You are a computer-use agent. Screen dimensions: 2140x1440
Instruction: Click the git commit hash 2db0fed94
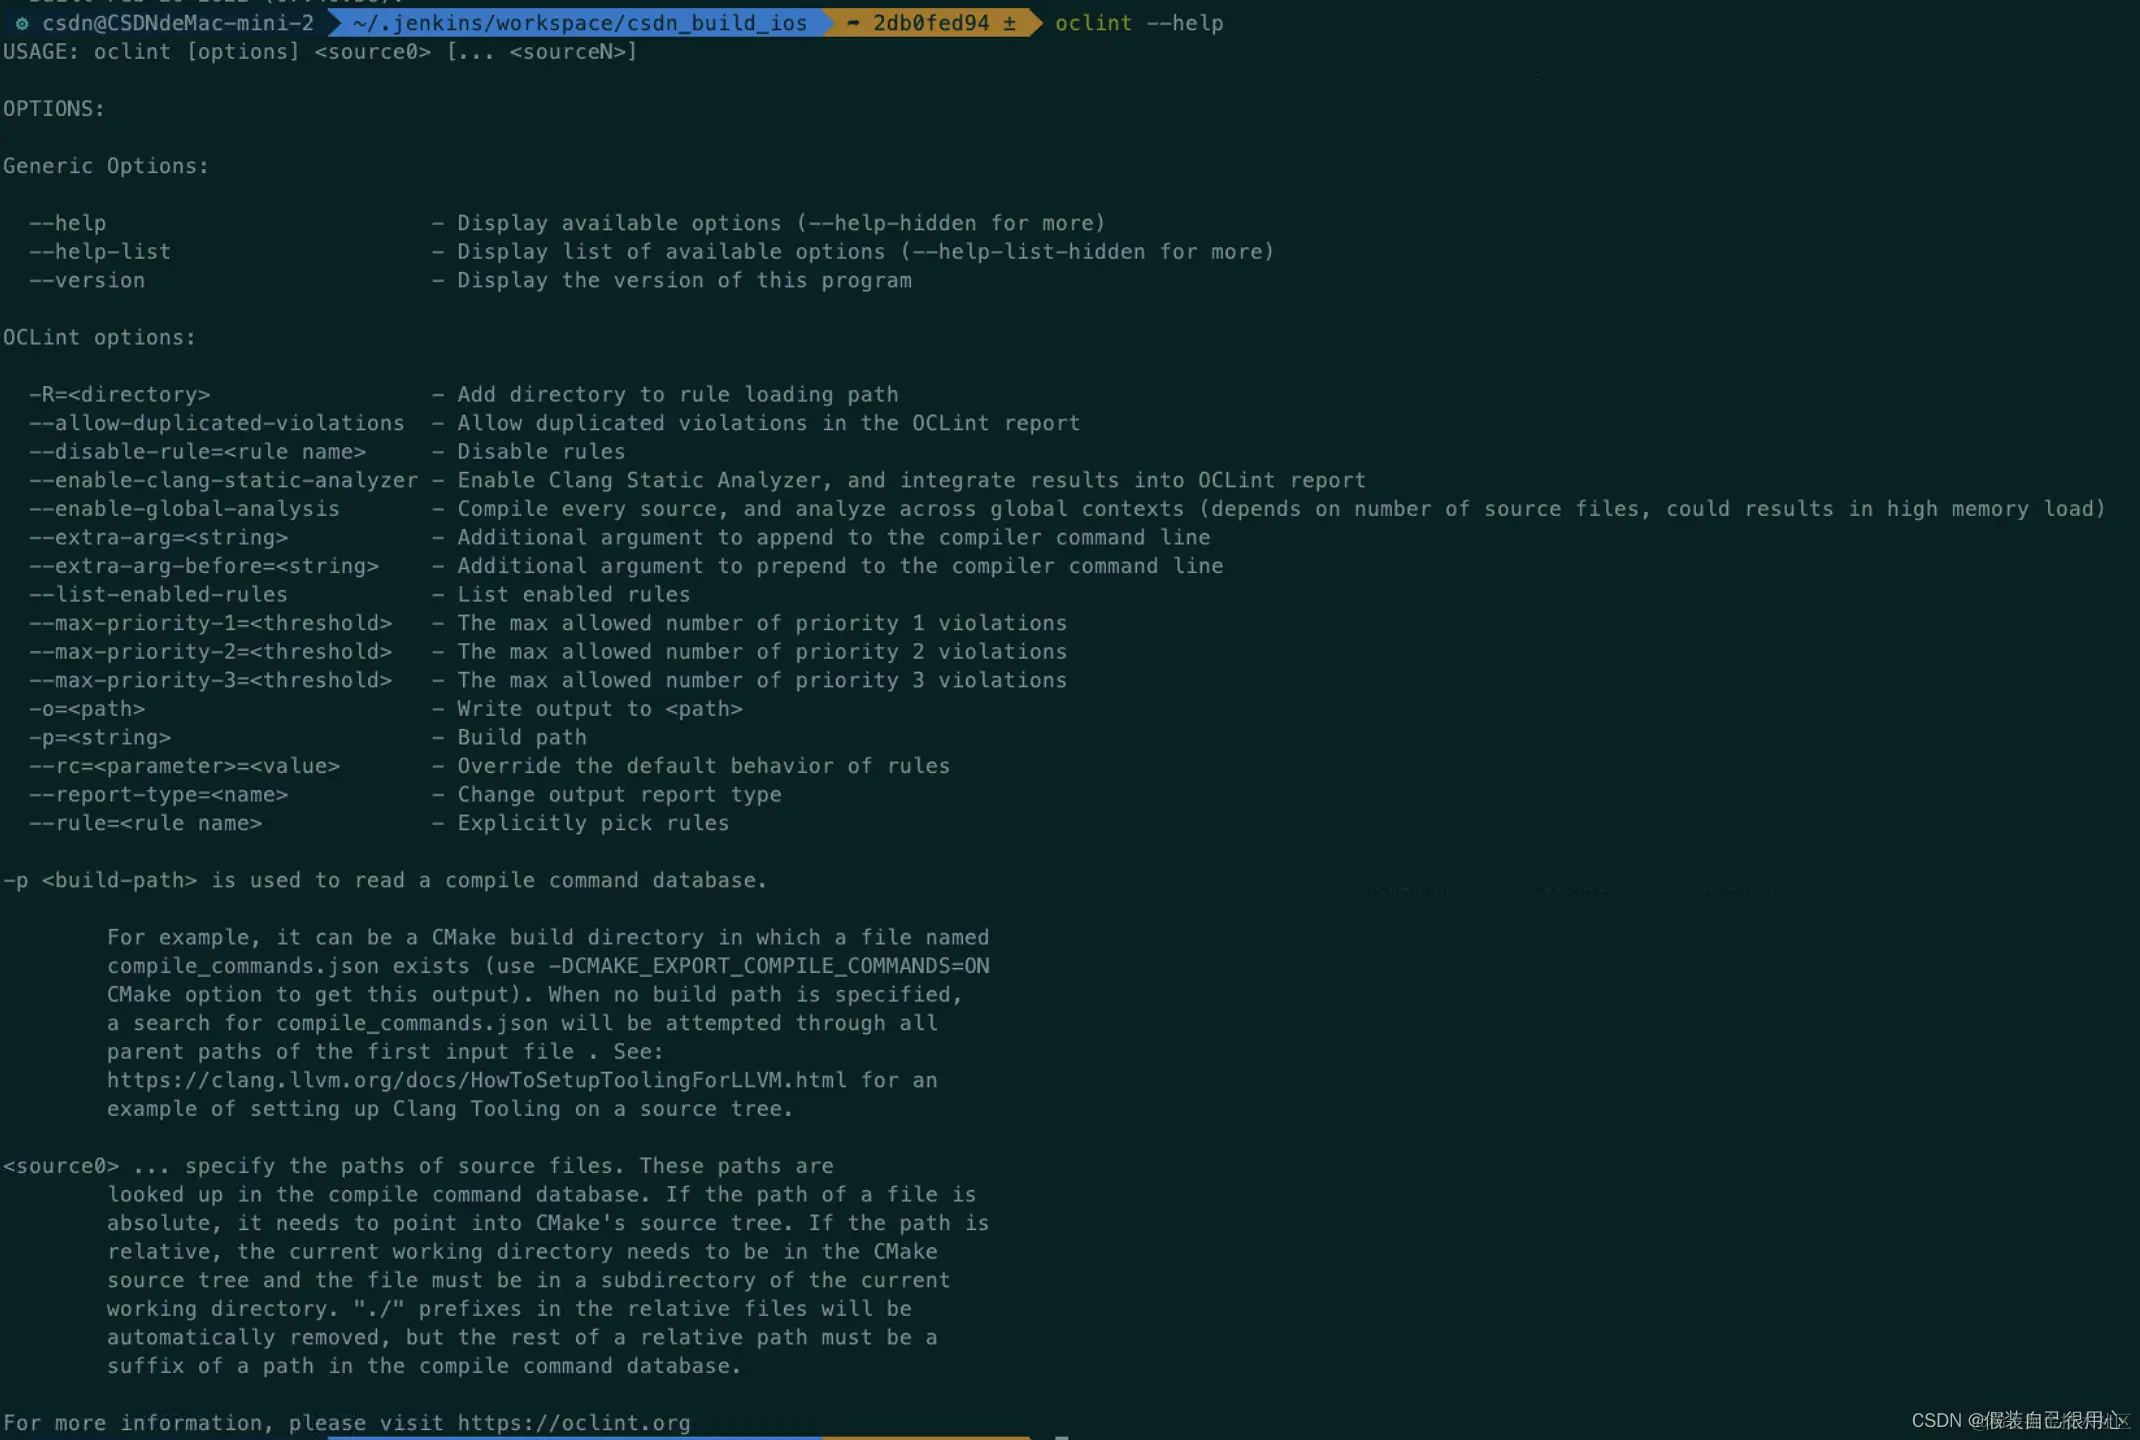coord(931,23)
